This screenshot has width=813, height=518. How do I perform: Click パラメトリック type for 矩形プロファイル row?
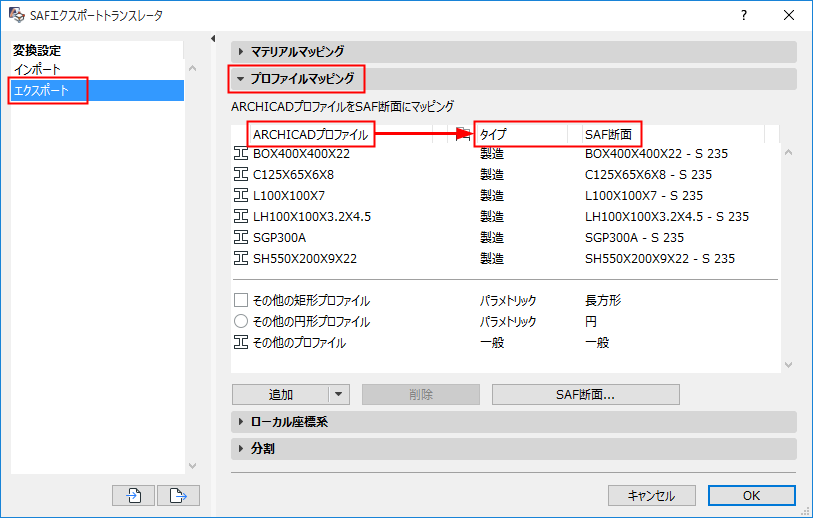point(508,301)
